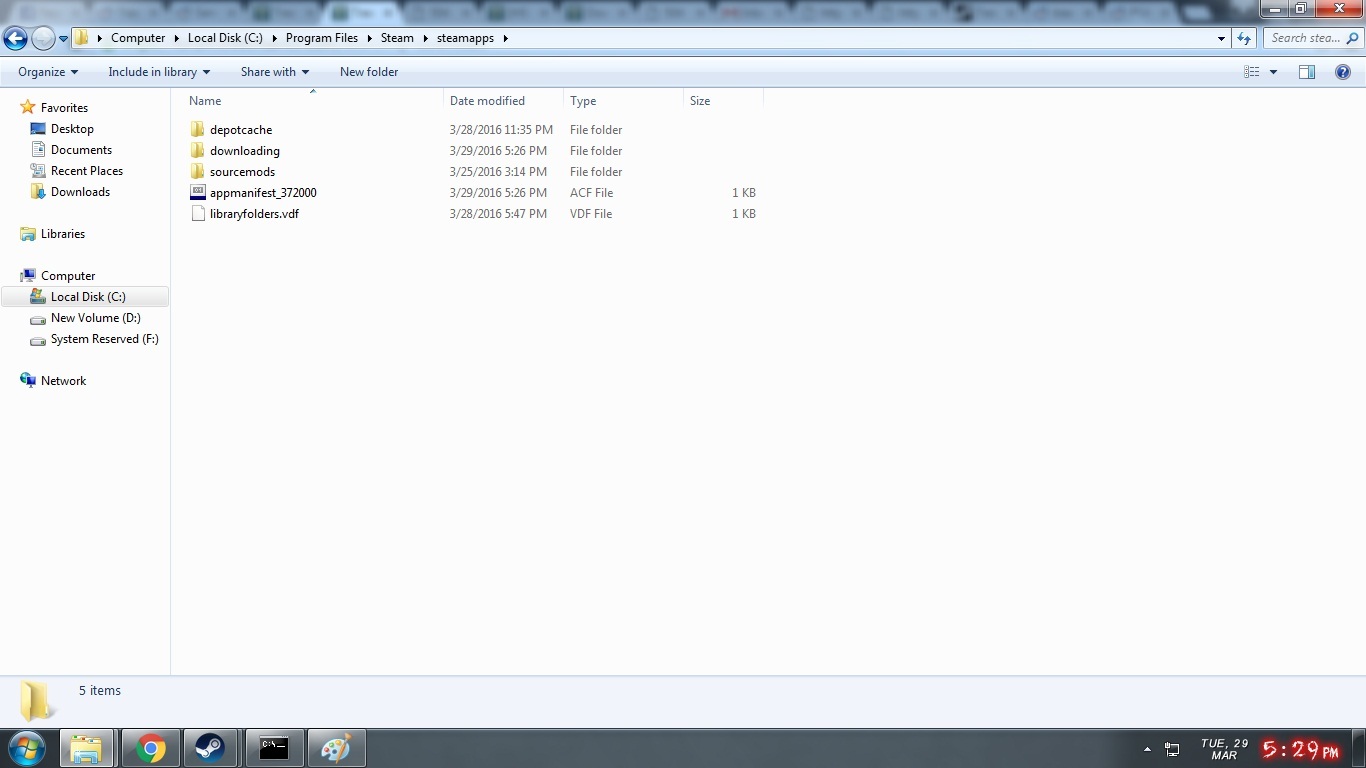Open the Share with dropdown
The image size is (1366, 768).
coord(274,72)
